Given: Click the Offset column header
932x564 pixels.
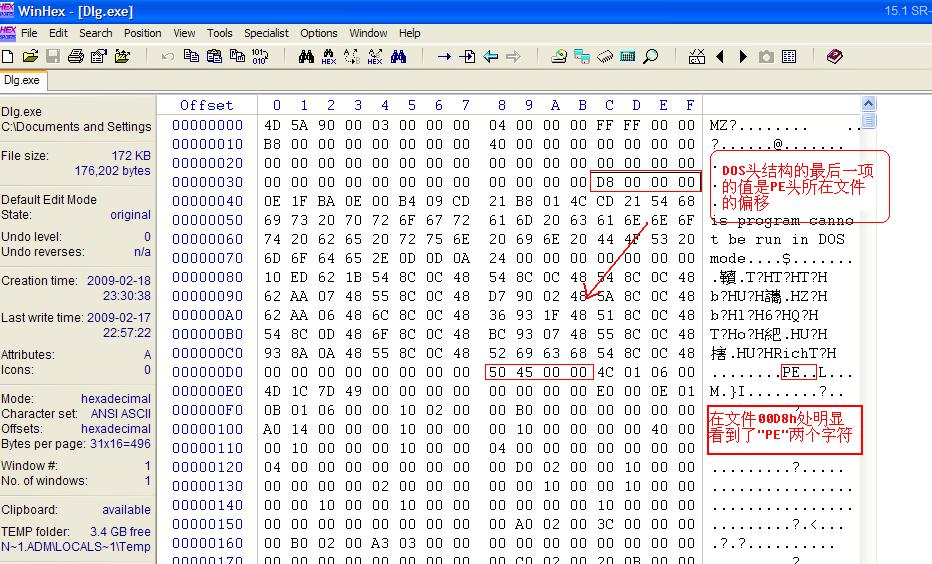Looking at the screenshot, I should click(x=207, y=105).
